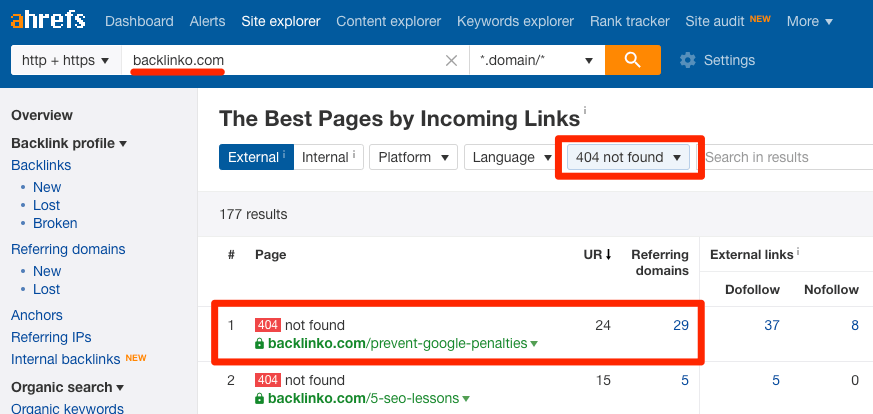Open Settings via the gear icon
This screenshot has width=873, height=414.
687,60
